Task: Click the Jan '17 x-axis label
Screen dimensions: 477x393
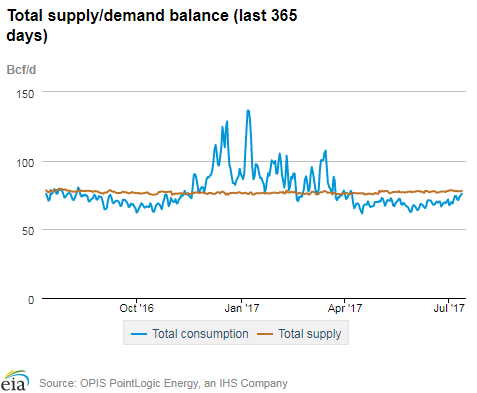Action: point(242,308)
